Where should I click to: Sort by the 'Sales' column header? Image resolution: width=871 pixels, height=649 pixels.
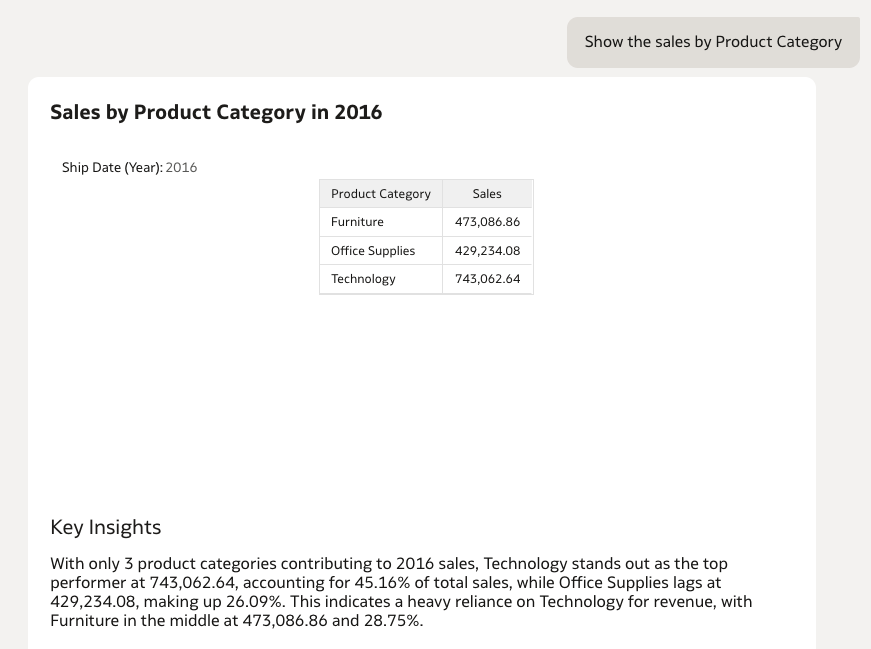[487, 194]
